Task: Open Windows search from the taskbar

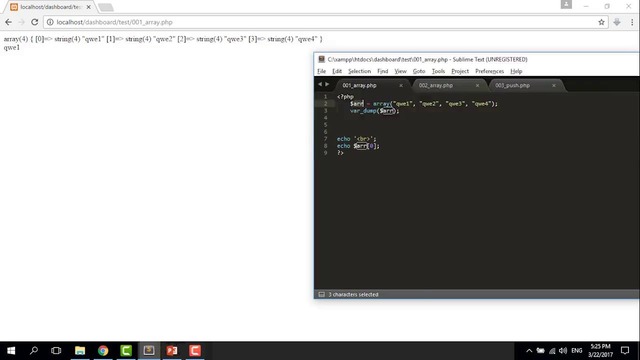Action: [x=34, y=351]
